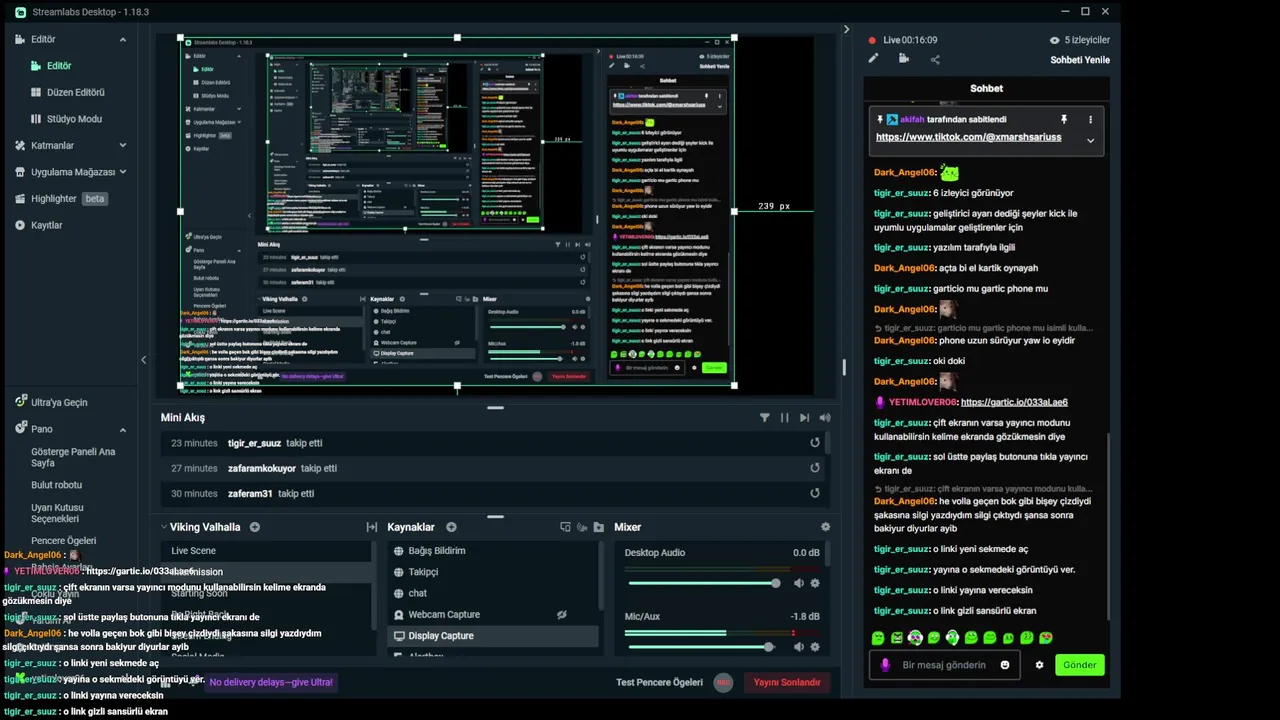Click the audio source icon in Kaynaklar header
Viewport: 1280px width, 720px height.
coord(582,527)
